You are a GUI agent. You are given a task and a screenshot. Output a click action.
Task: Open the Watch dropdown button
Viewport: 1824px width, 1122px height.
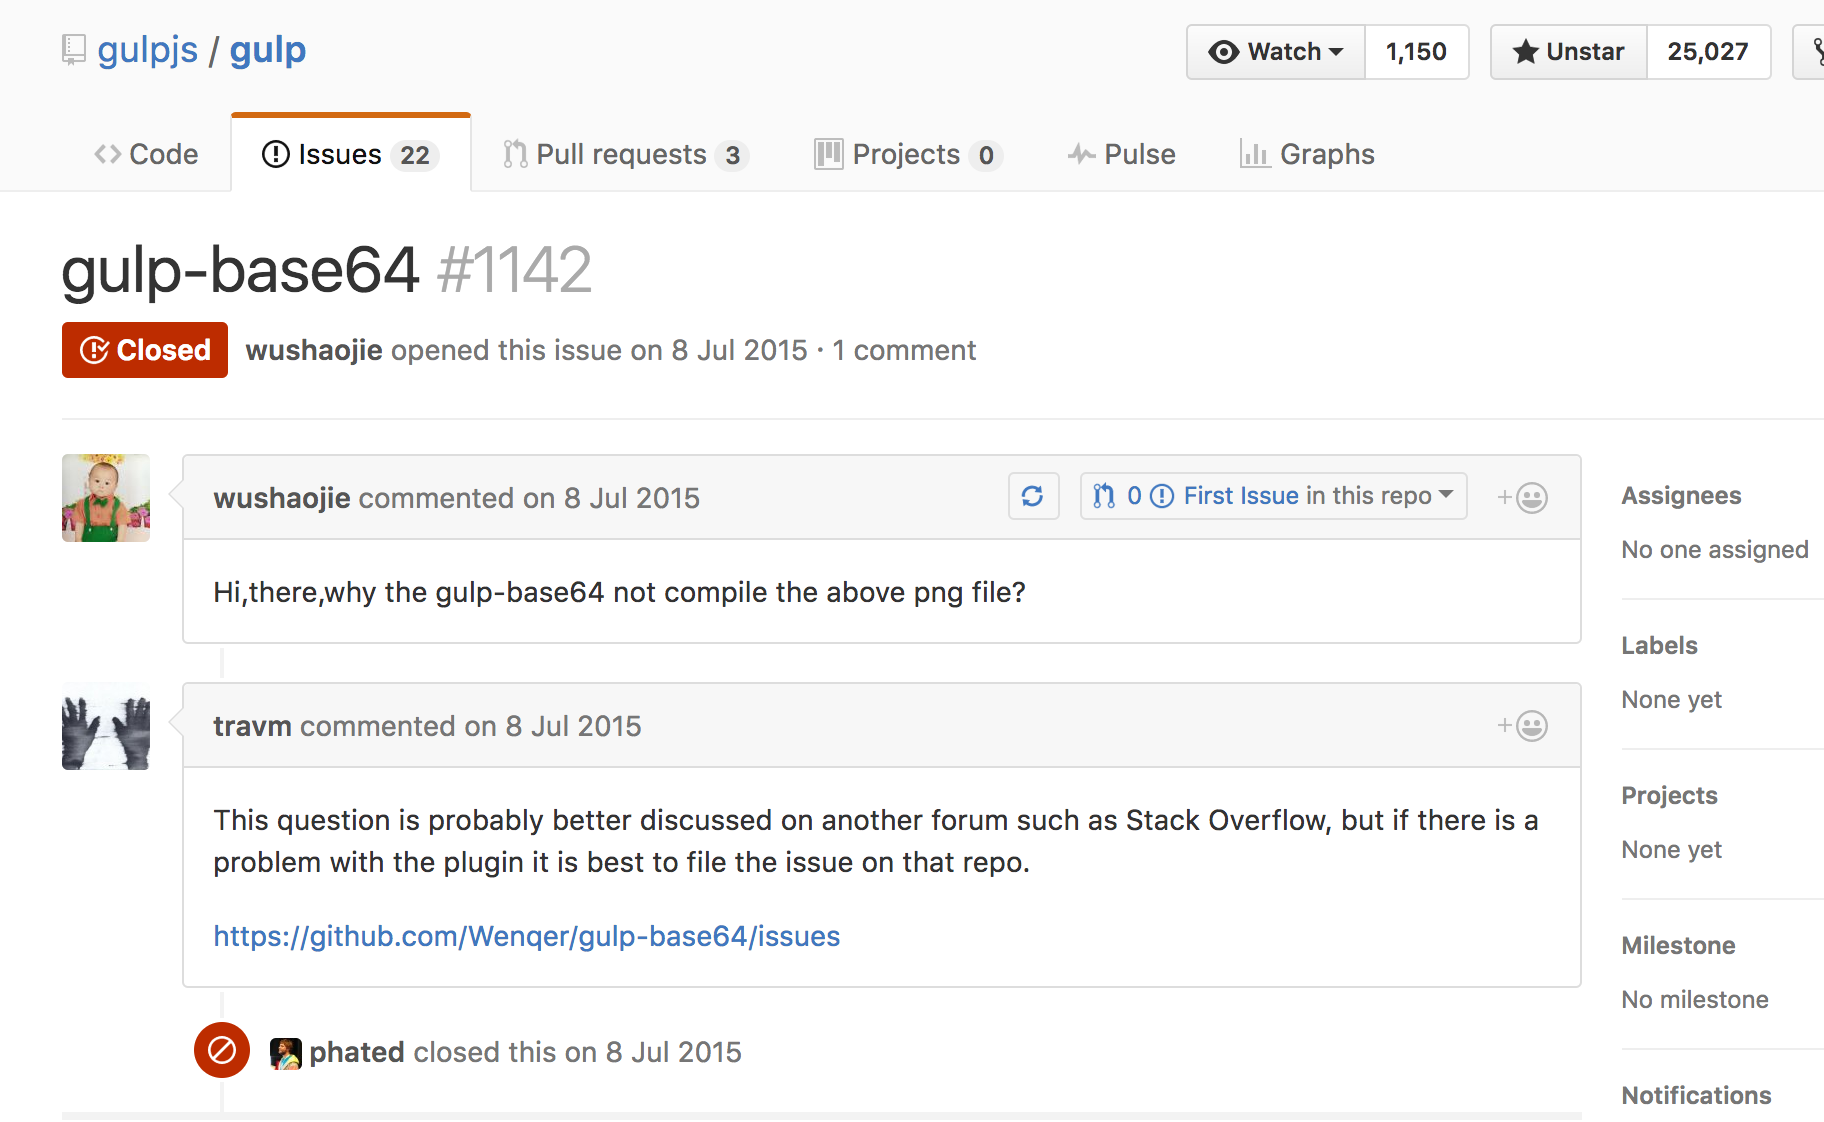[1276, 52]
